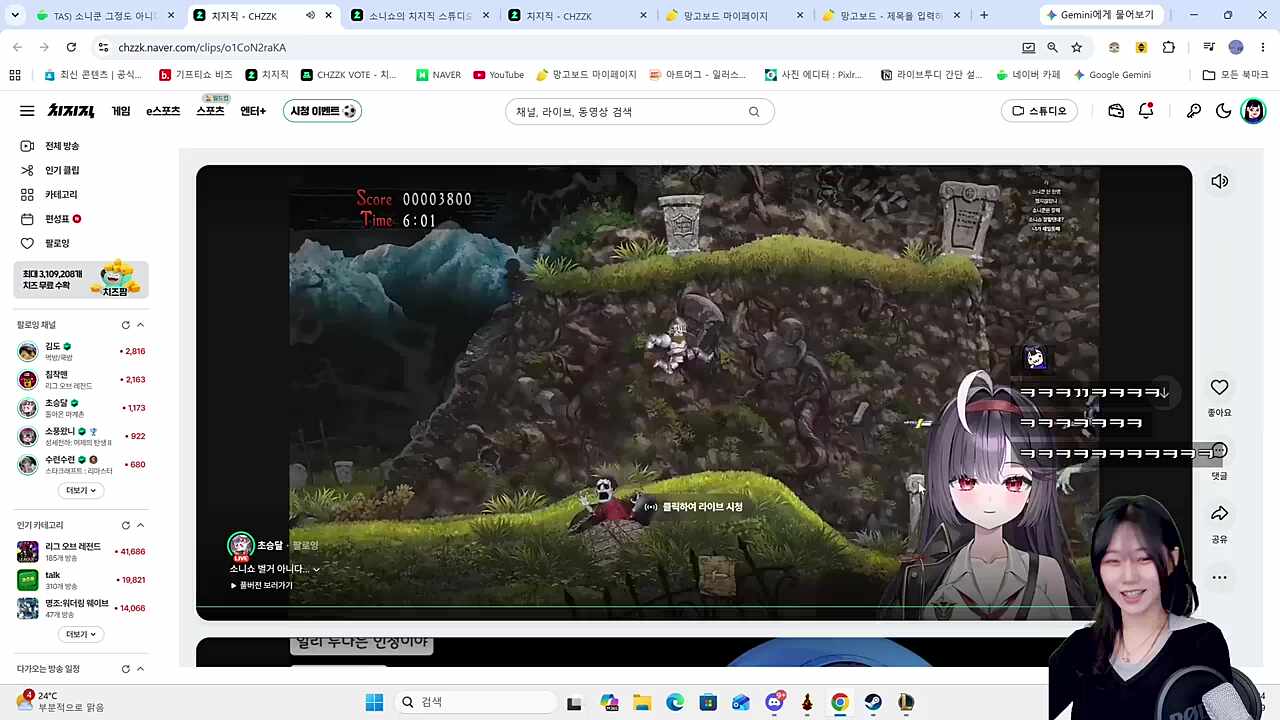Open the profile avatar in the header
Screen dimensions: 1280x720
(1253, 111)
